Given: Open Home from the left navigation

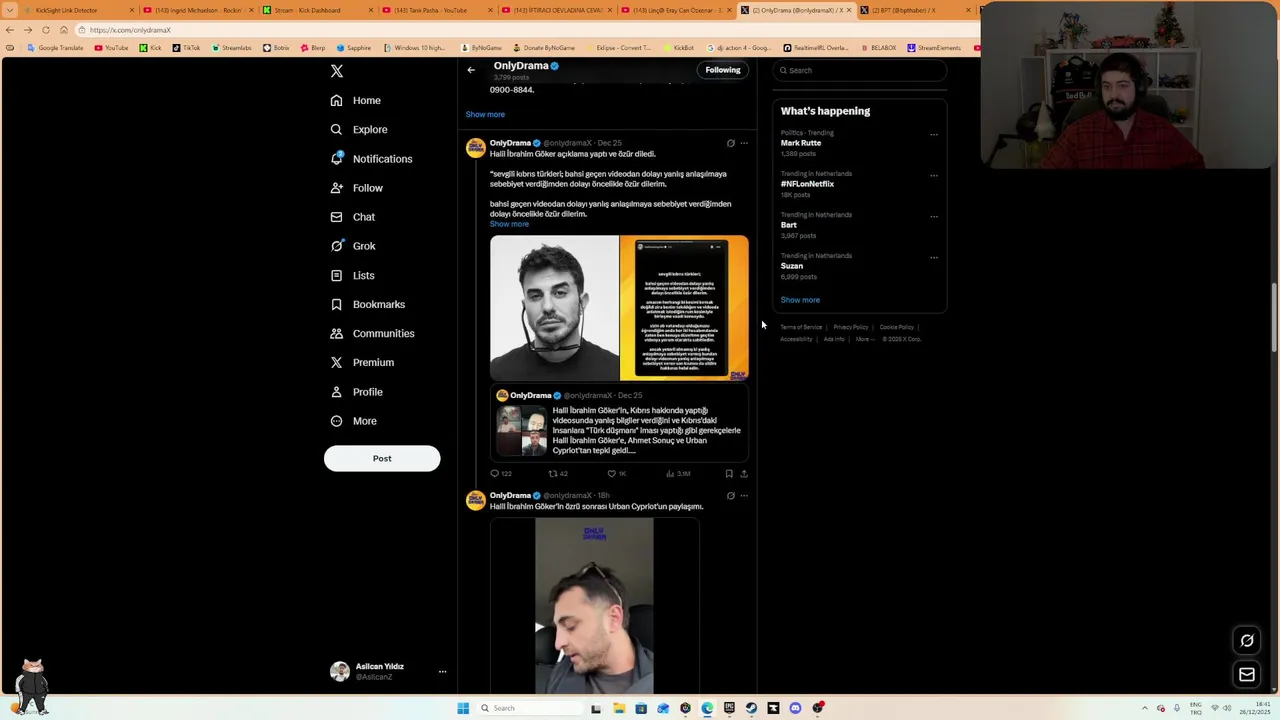Looking at the screenshot, I should pos(356,100).
